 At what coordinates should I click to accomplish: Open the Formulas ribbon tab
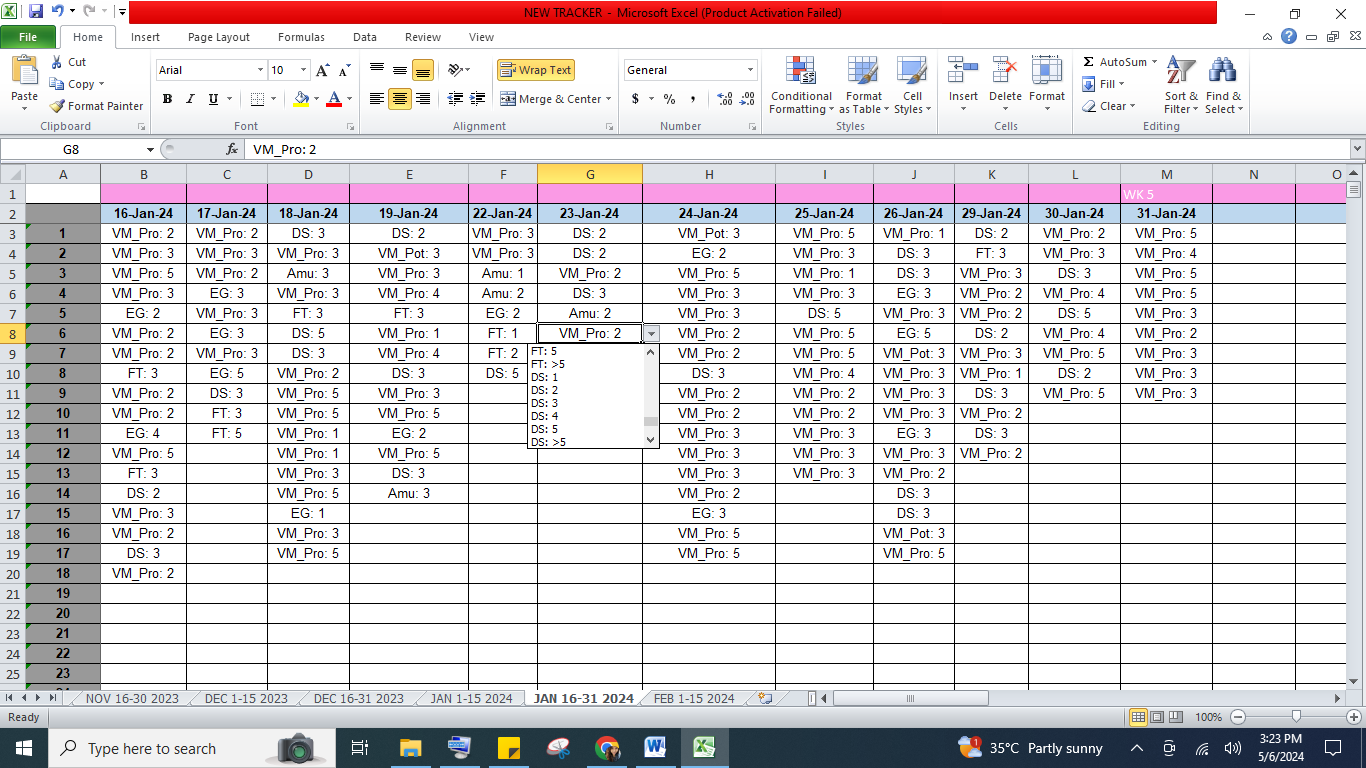click(301, 37)
